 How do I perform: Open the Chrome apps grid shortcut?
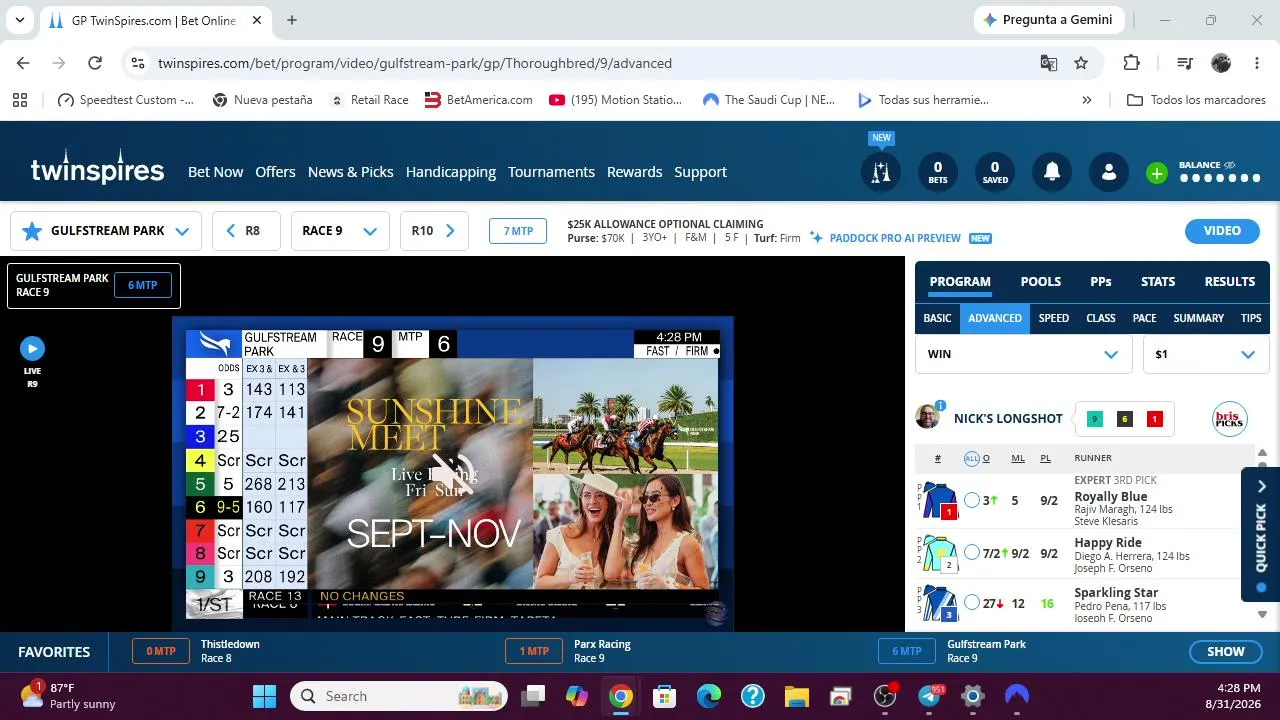pyautogui.click(x=20, y=100)
